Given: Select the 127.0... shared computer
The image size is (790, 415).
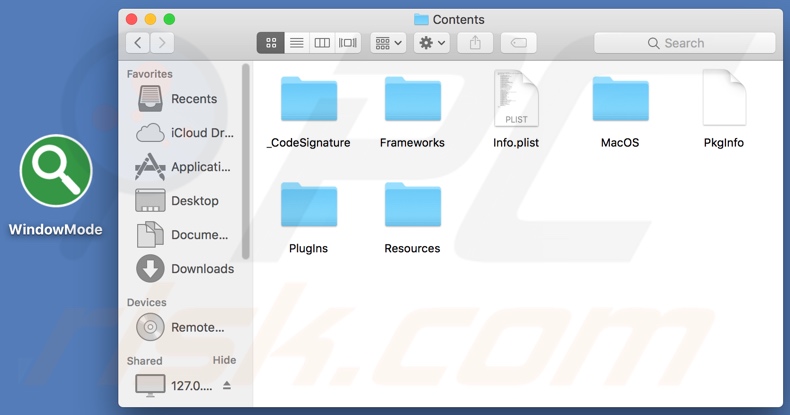Looking at the screenshot, I should click(174, 386).
